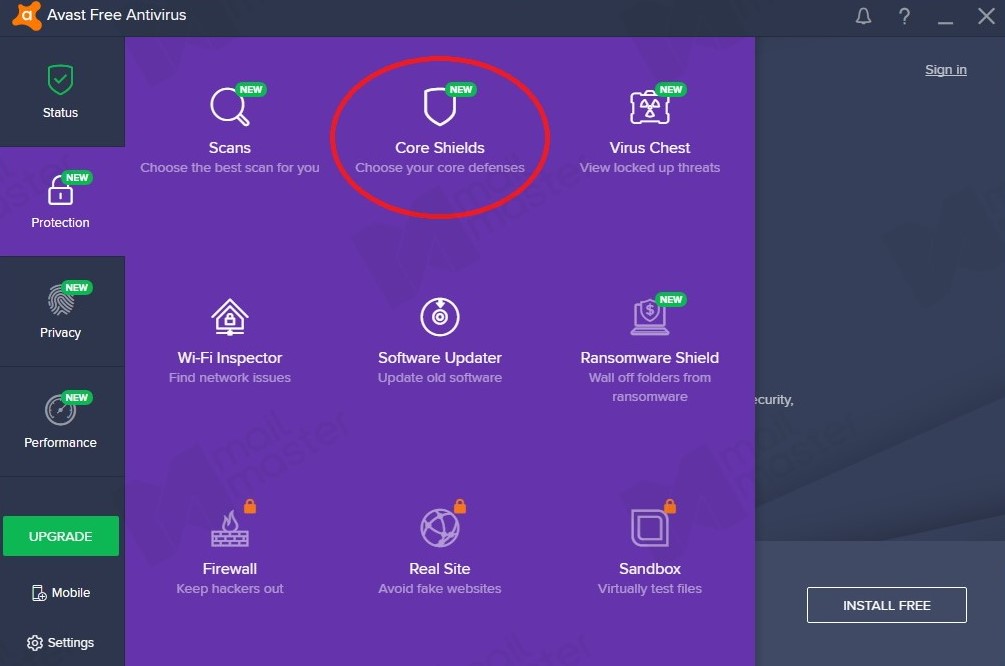This screenshot has width=1005, height=666.
Task: Close the Avast window
Action: [x=986, y=16]
